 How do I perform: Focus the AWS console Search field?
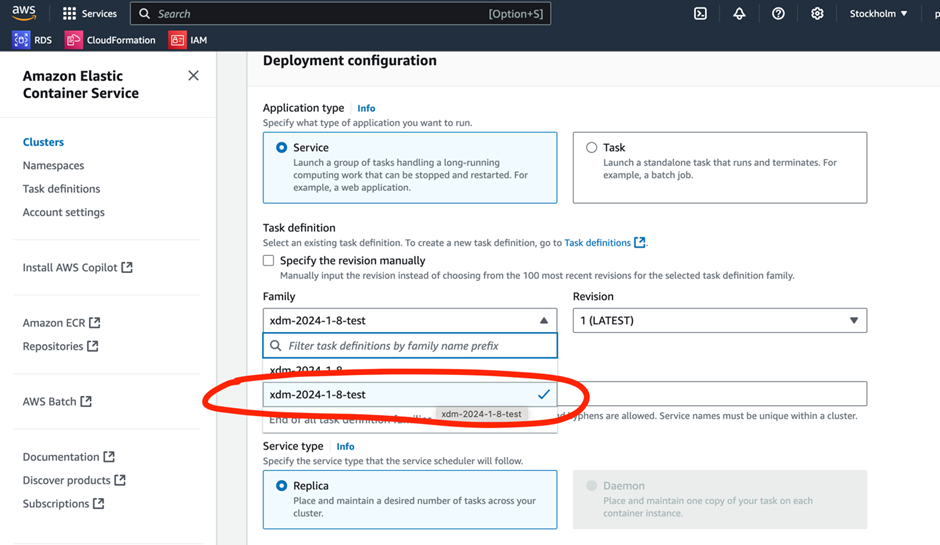click(x=341, y=13)
